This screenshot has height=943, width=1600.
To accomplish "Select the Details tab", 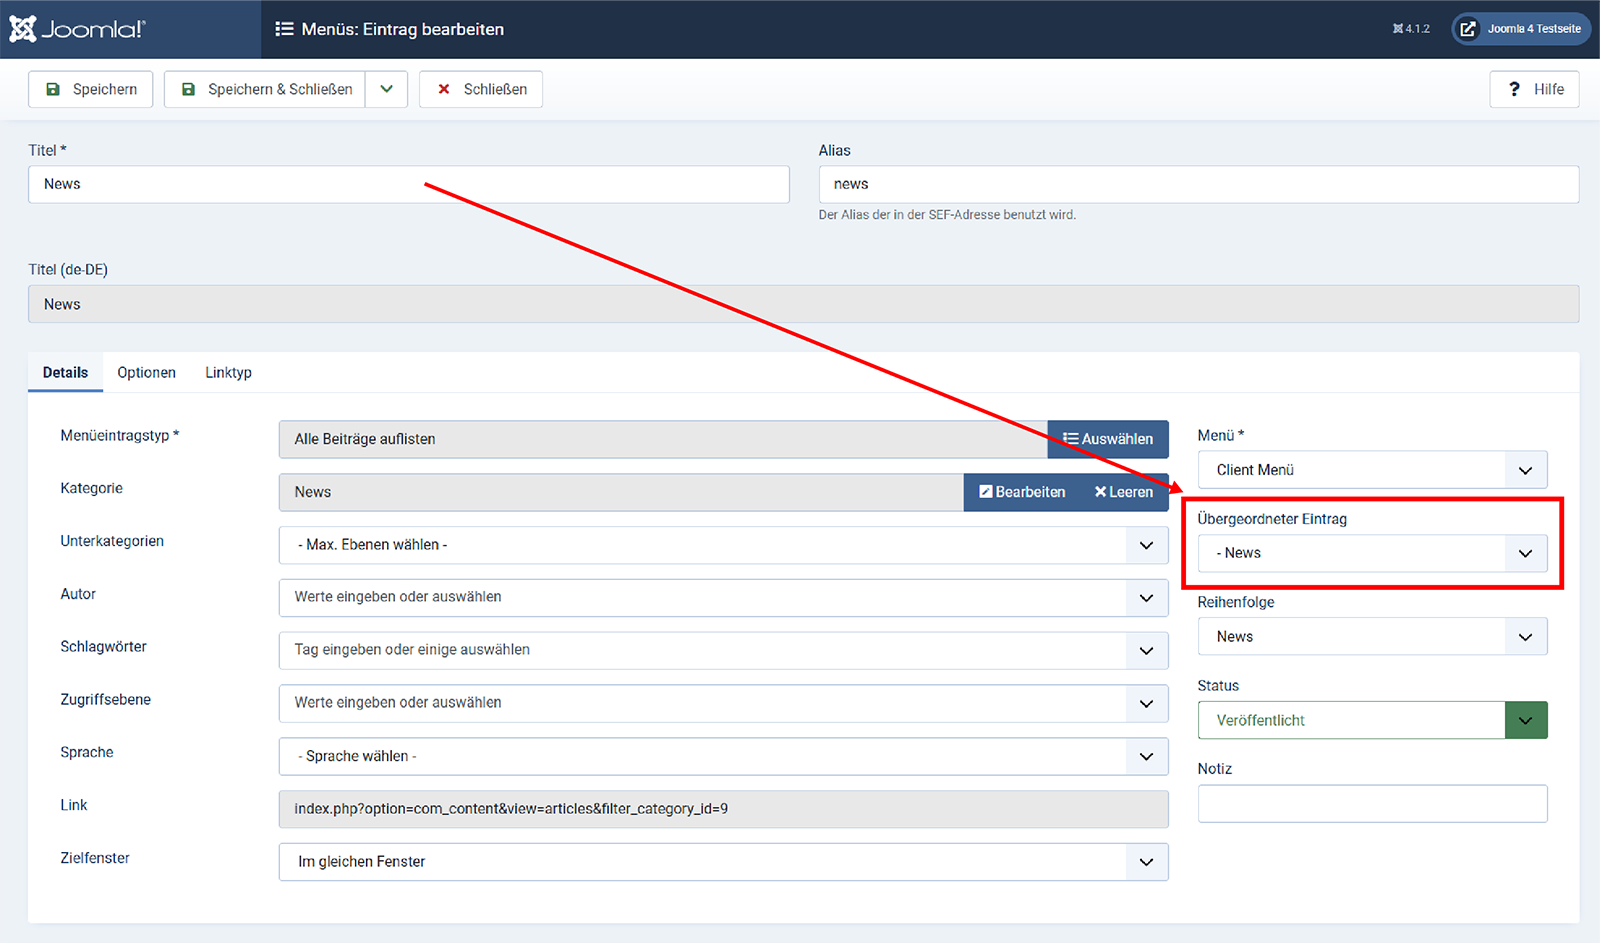I will click(x=65, y=372).
